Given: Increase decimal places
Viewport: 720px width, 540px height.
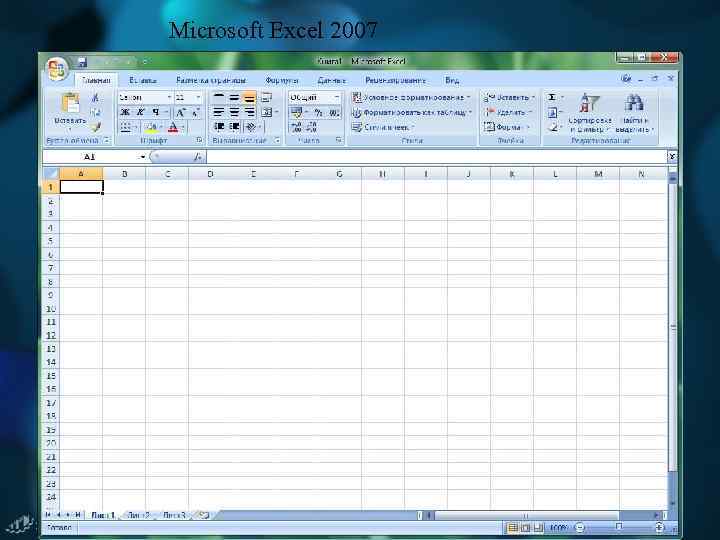Looking at the screenshot, I should point(296,127).
